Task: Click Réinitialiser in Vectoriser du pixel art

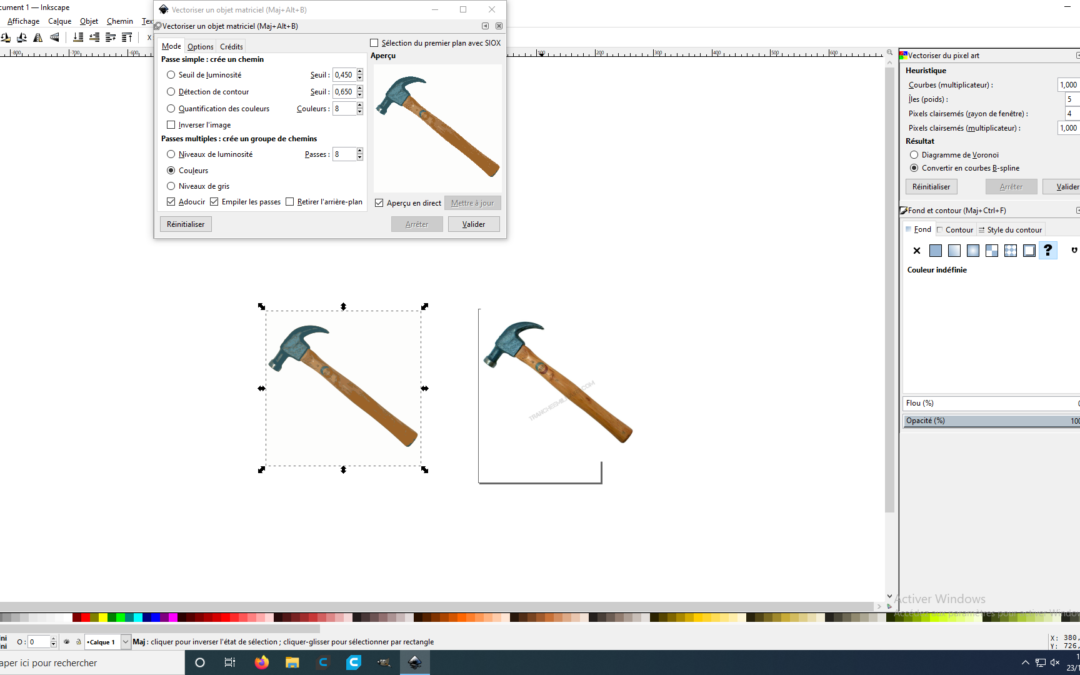Action: pos(931,187)
